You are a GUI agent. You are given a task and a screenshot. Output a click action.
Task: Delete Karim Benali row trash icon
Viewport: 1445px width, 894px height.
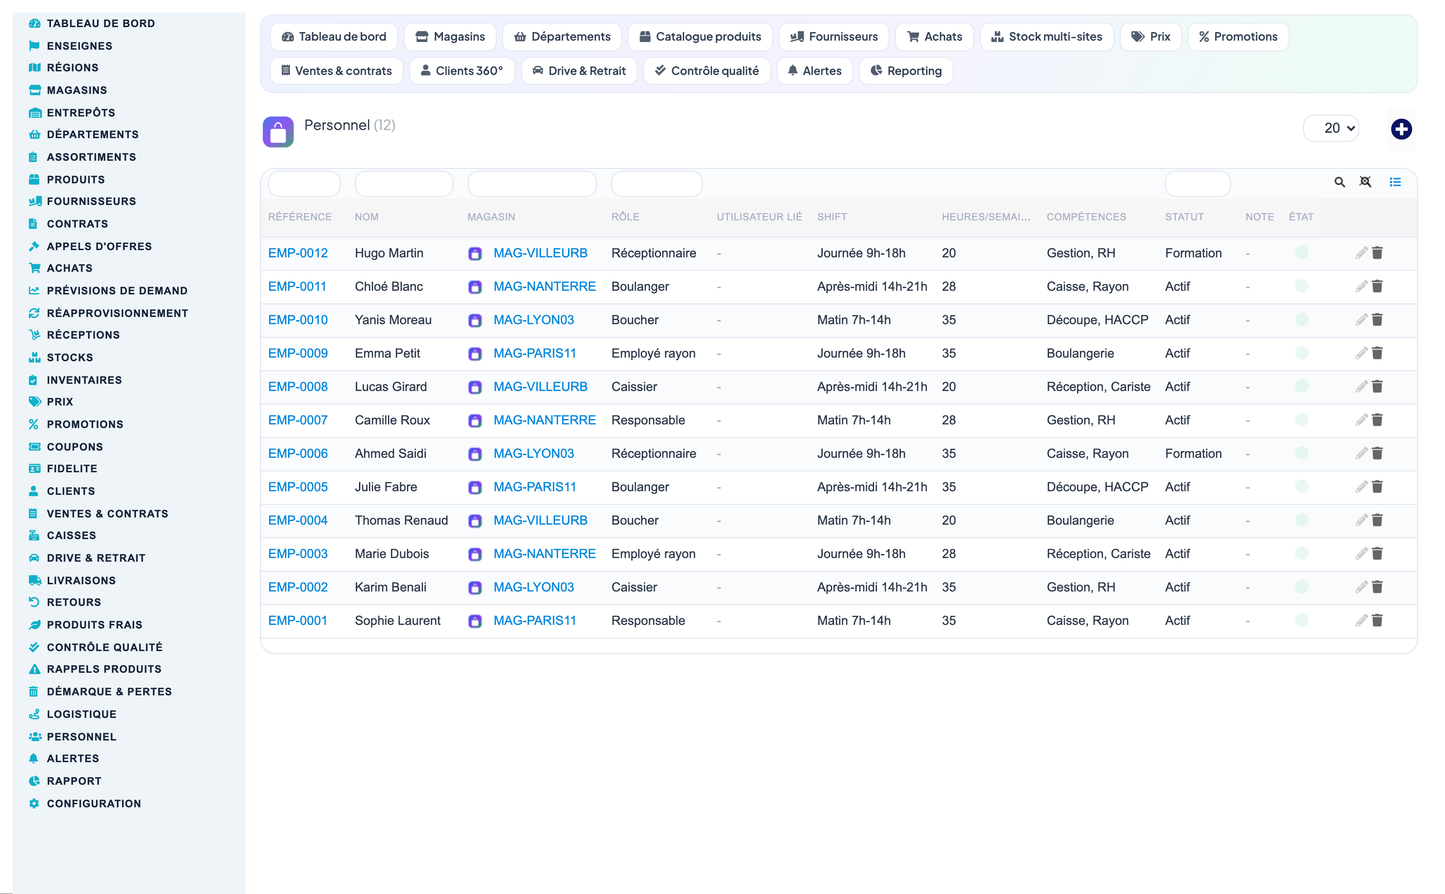coord(1377,587)
